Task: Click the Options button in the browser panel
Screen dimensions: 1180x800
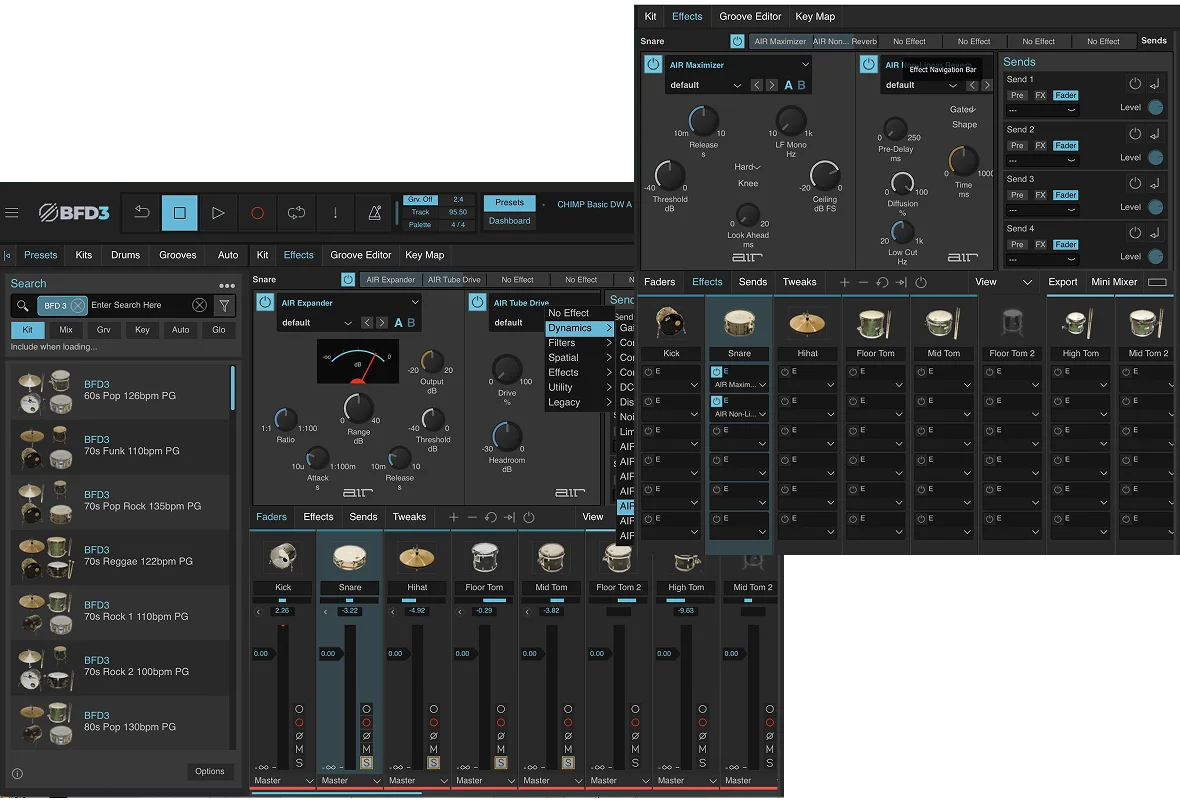Action: [211, 771]
